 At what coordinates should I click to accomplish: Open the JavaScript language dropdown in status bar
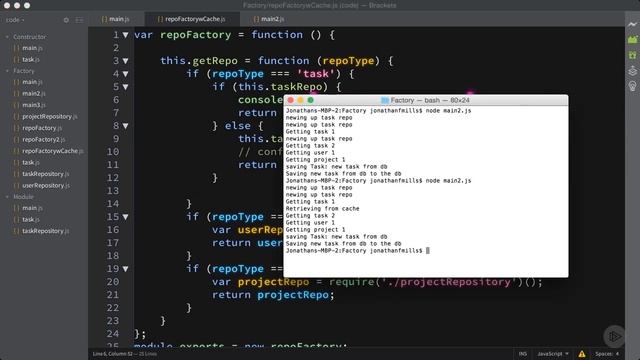click(553, 354)
